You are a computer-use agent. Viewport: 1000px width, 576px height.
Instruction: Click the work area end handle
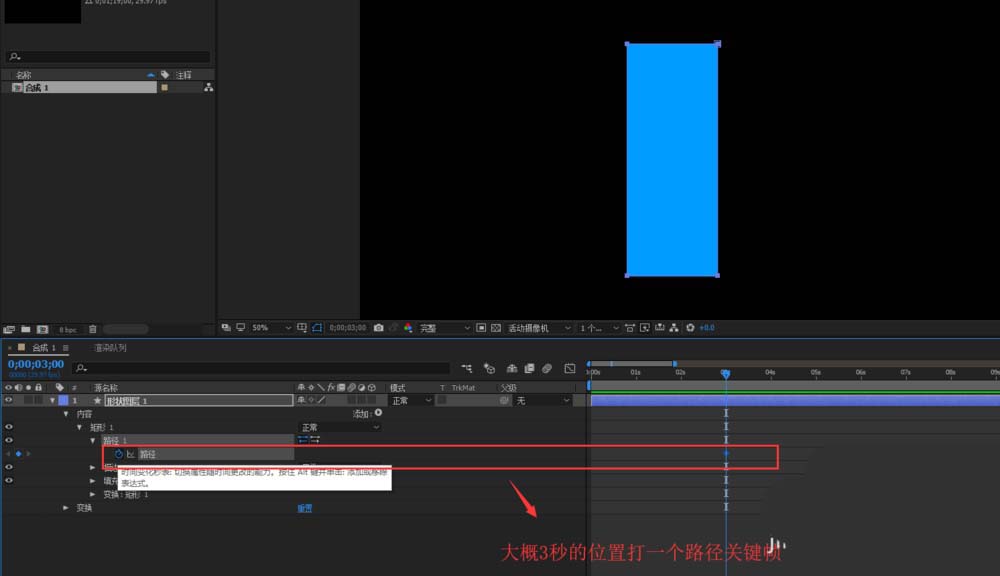[675, 364]
